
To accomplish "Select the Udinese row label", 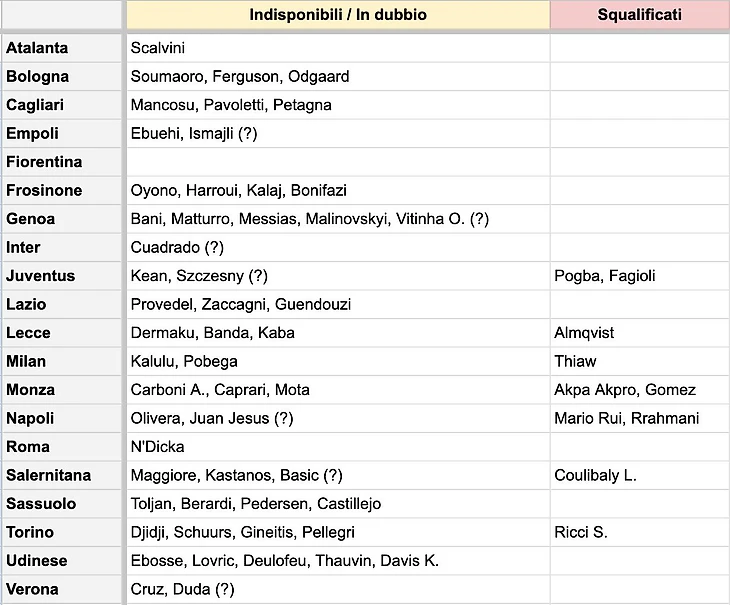I will click(61, 560).
